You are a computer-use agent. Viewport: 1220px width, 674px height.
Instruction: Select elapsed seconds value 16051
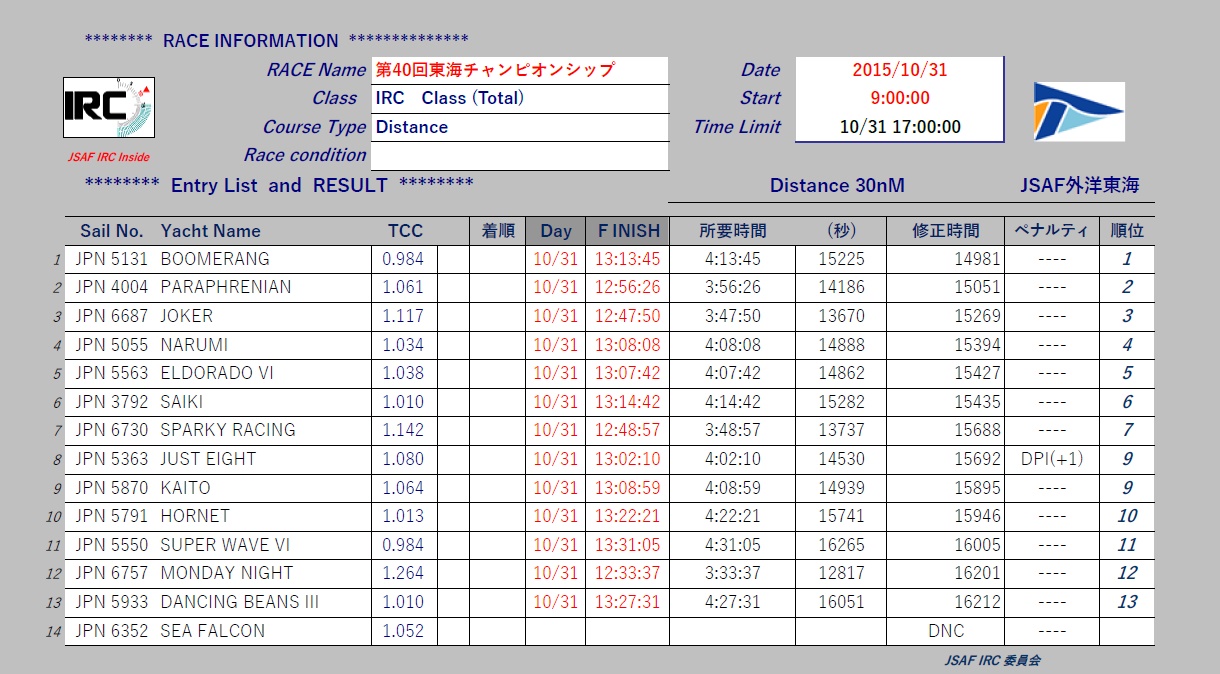pos(841,602)
